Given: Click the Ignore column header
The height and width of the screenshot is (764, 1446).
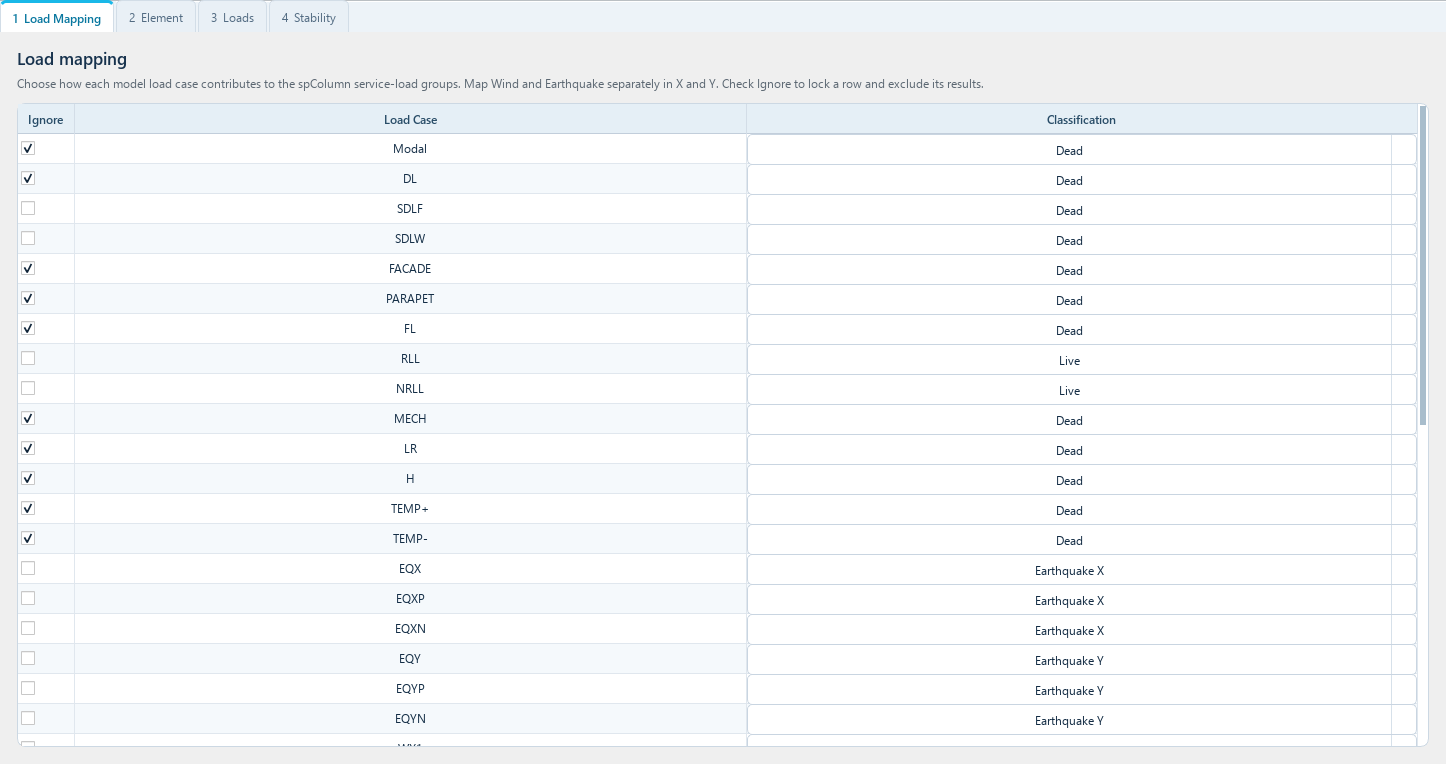Looking at the screenshot, I should tap(46, 119).
